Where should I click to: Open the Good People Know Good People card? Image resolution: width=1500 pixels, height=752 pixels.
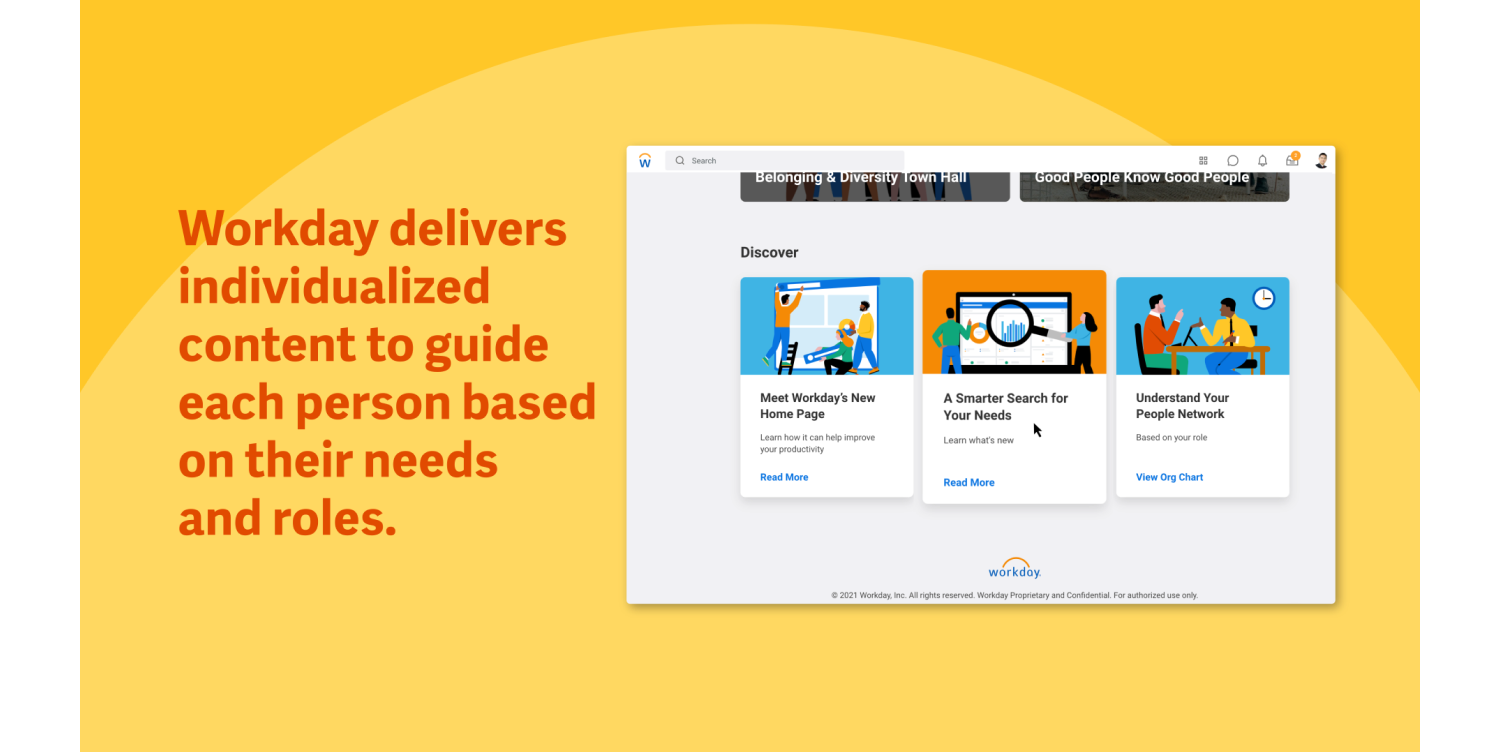(x=1154, y=186)
